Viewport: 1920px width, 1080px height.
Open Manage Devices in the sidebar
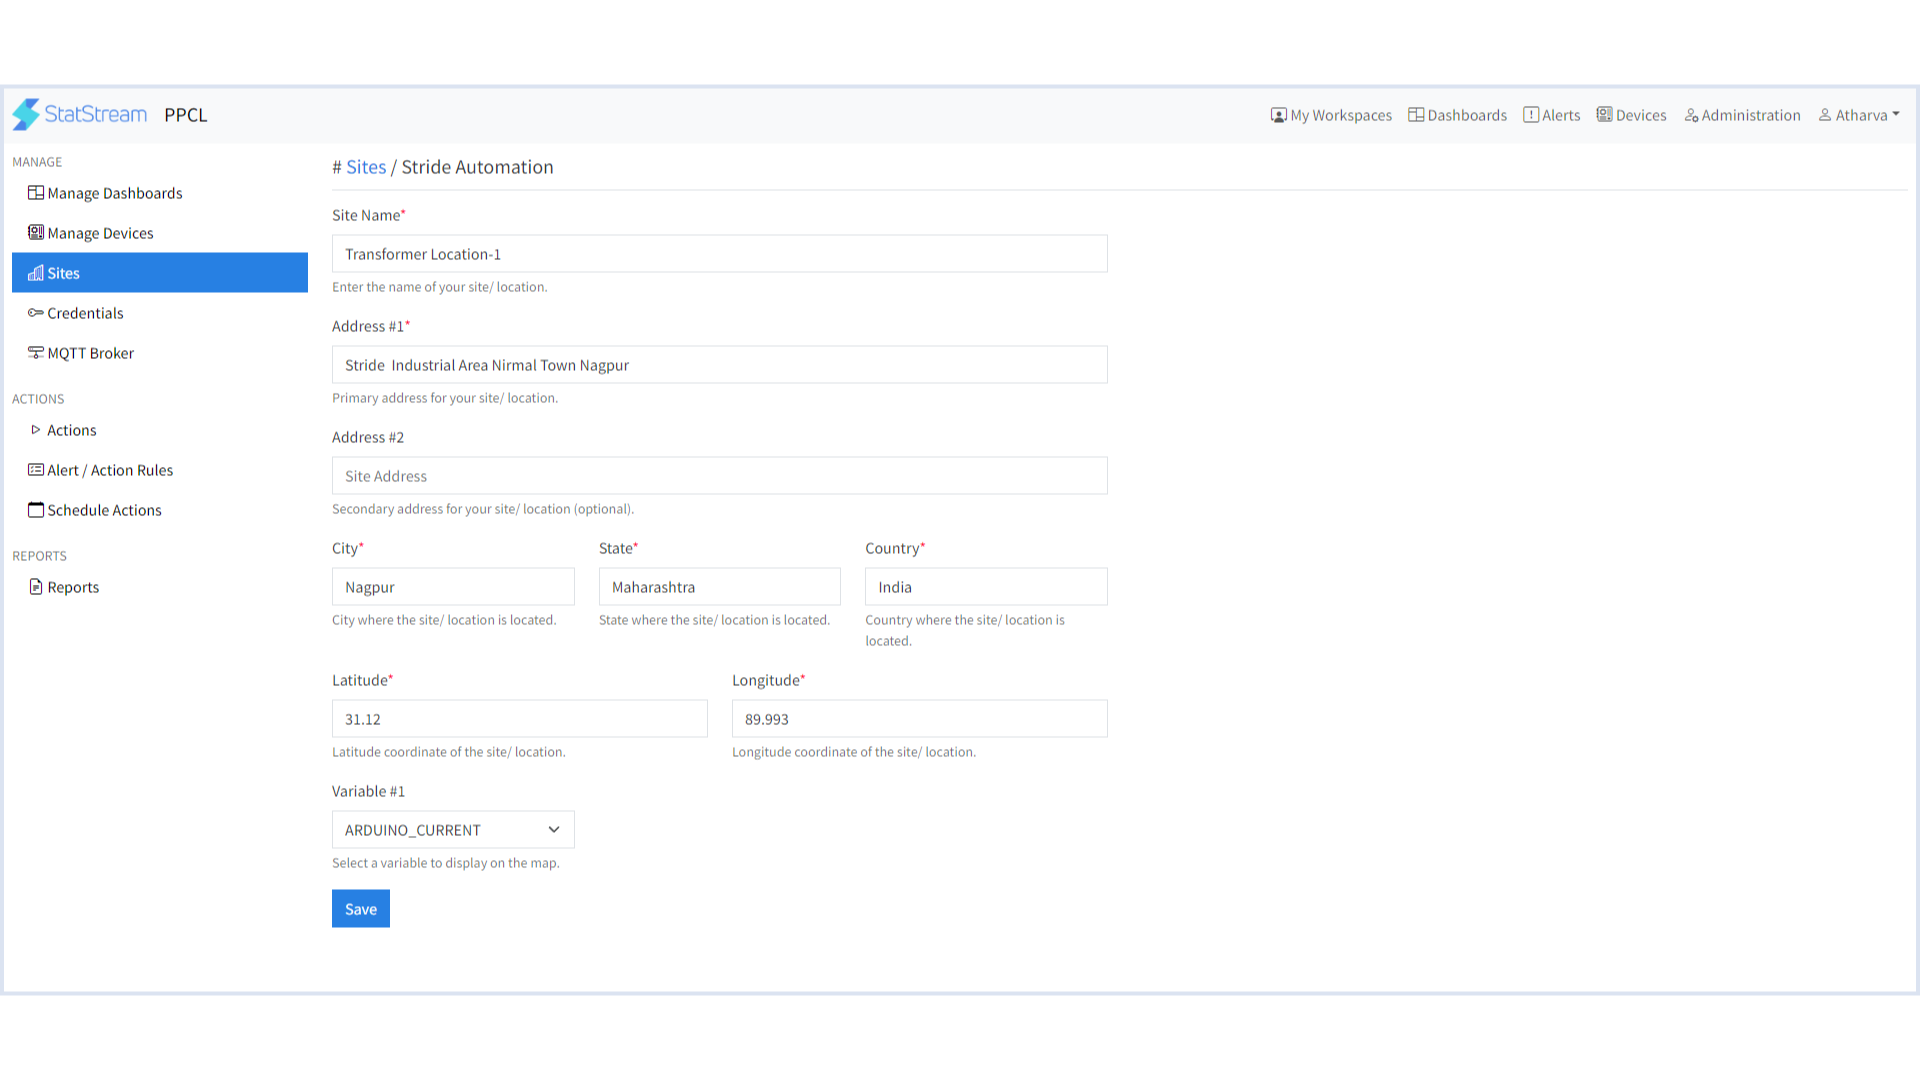pyautogui.click(x=91, y=233)
